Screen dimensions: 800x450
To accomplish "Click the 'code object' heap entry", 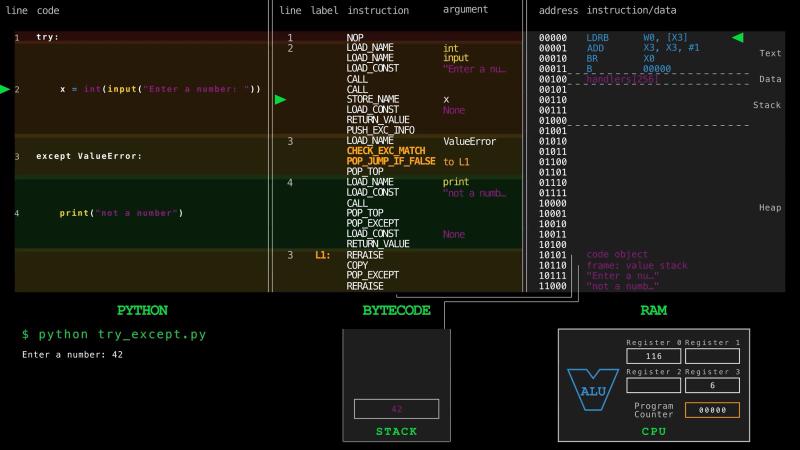I will click(617, 254).
